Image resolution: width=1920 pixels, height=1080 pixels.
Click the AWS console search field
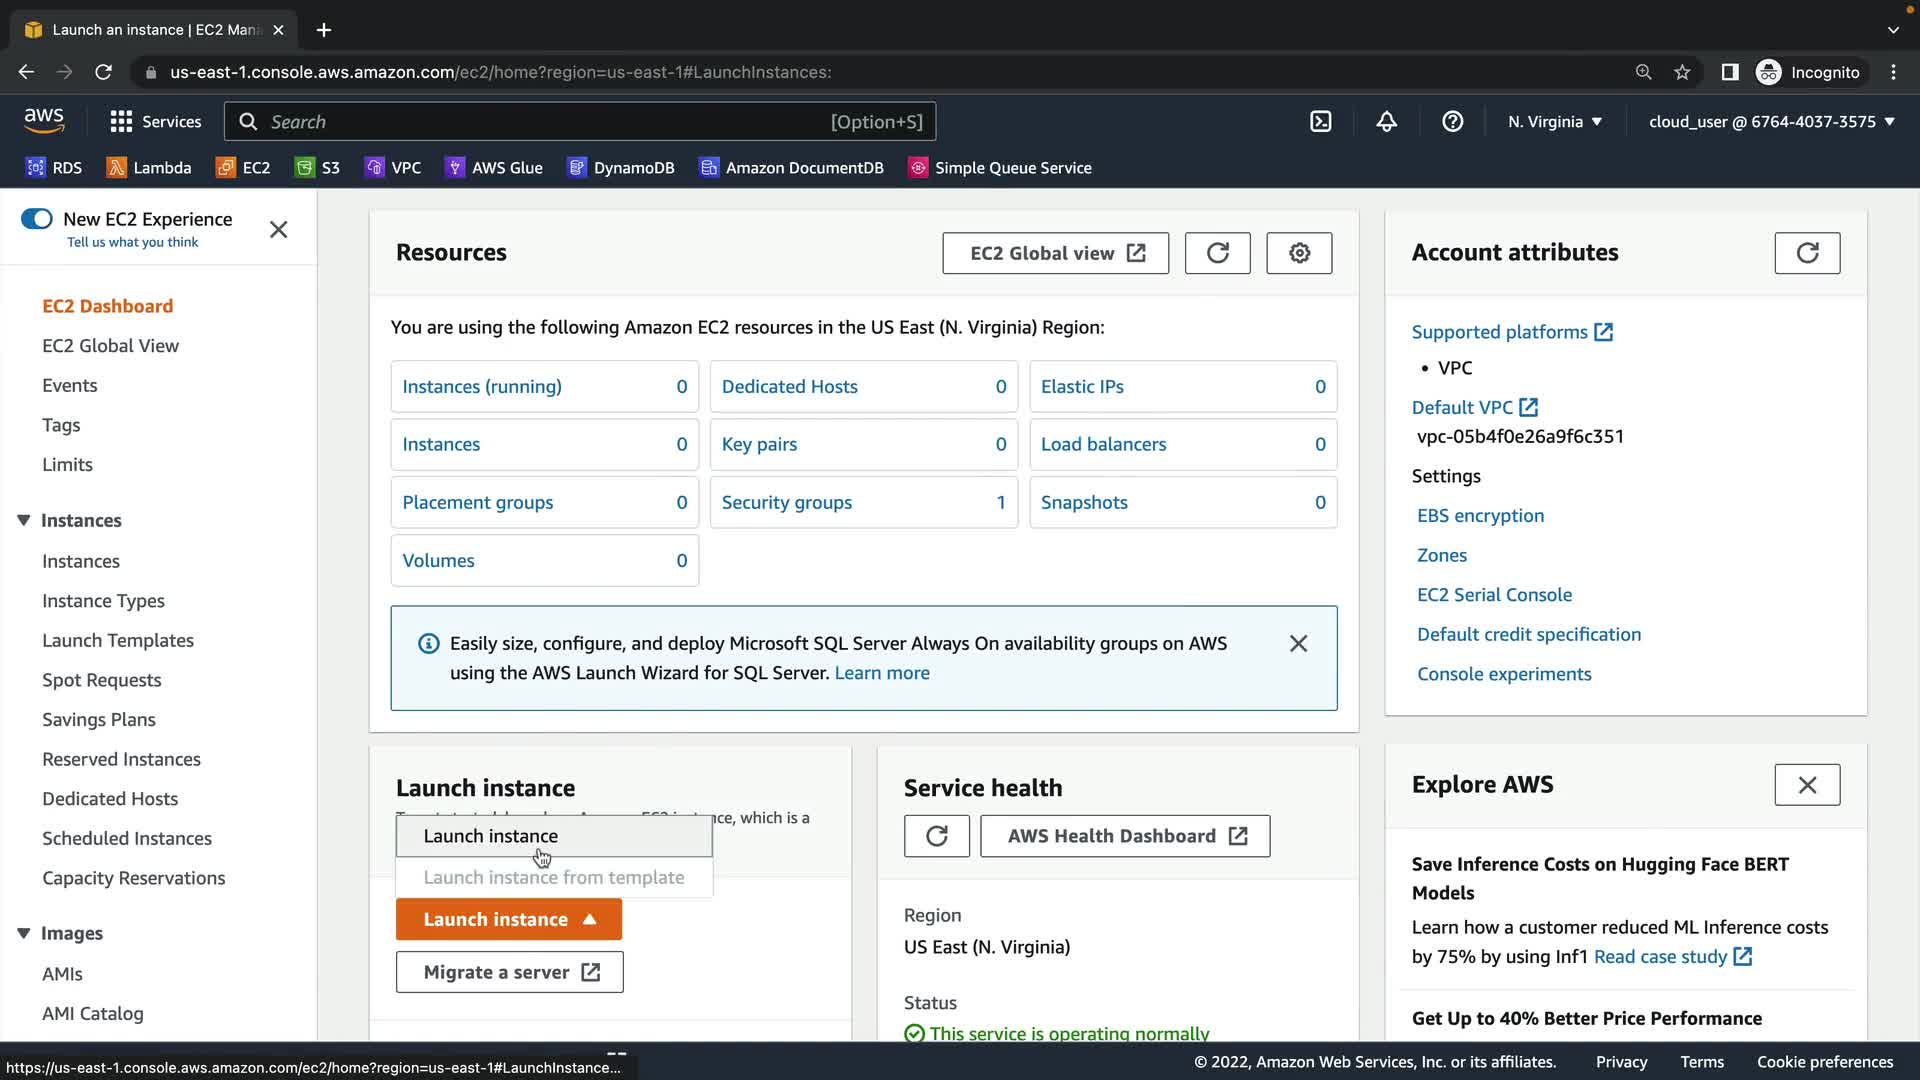pos(550,122)
